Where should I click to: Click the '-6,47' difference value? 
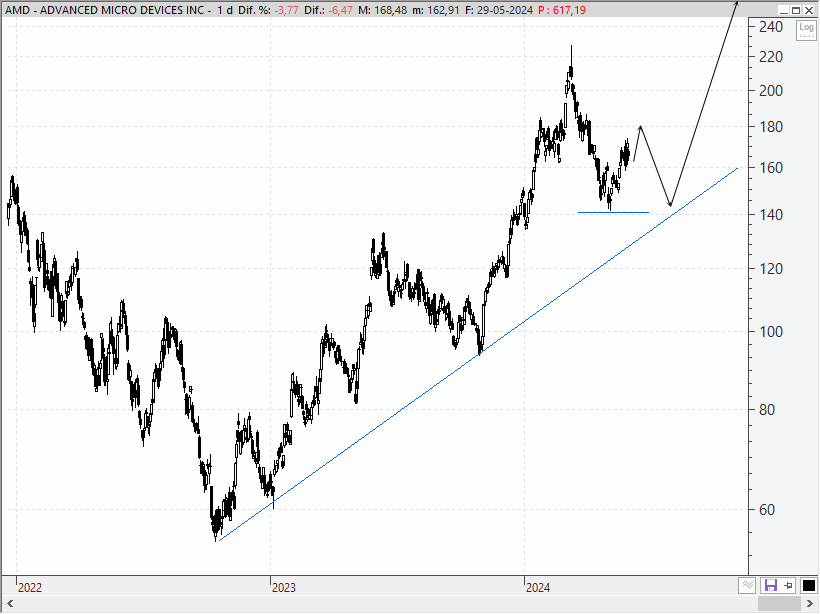[x=340, y=10]
